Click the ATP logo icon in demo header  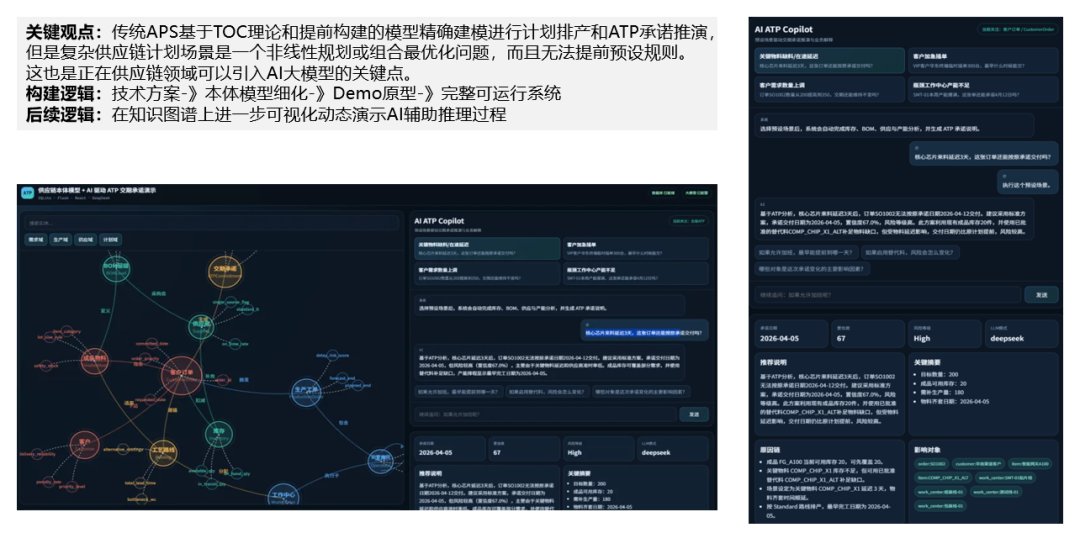click(x=28, y=193)
